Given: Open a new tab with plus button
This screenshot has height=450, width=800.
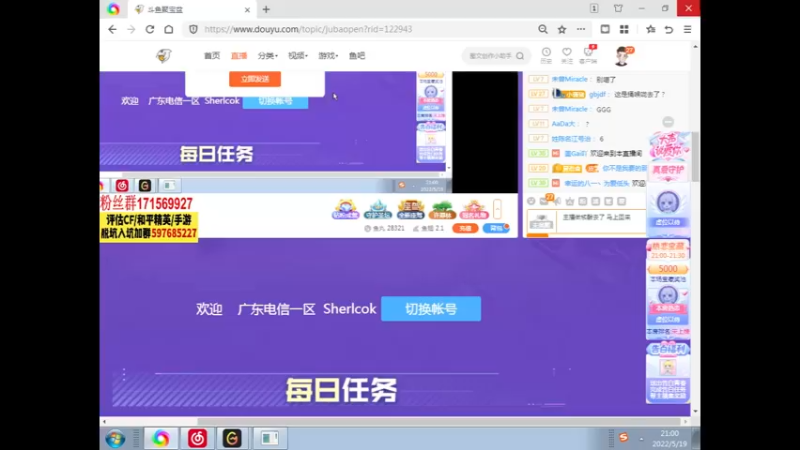Looking at the screenshot, I should tap(266, 9).
